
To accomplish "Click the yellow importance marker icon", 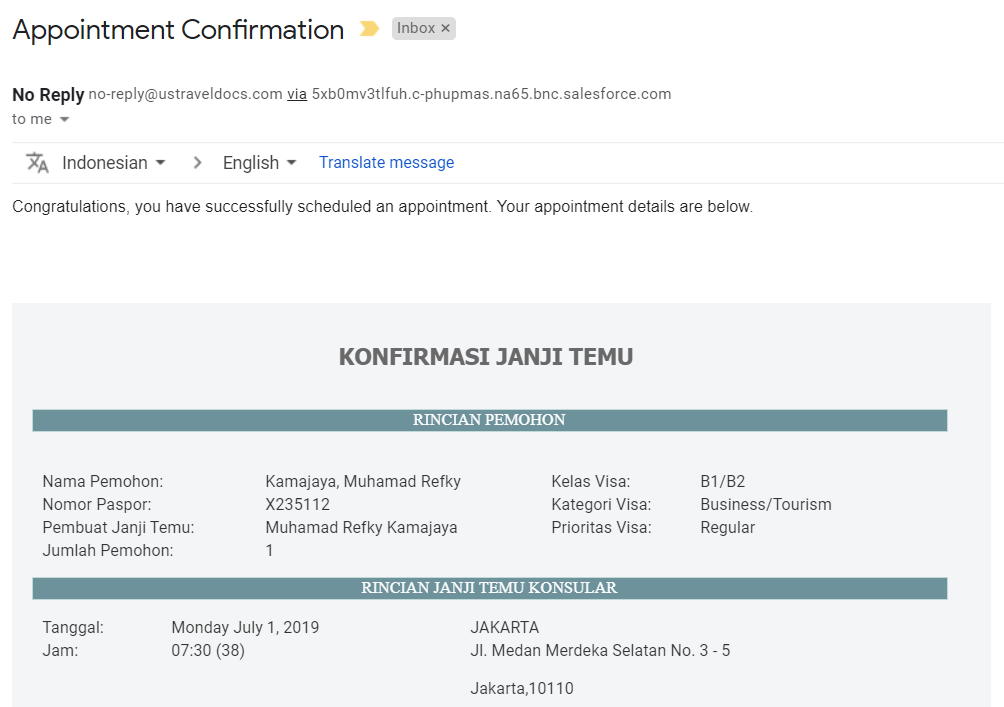I will [x=369, y=29].
